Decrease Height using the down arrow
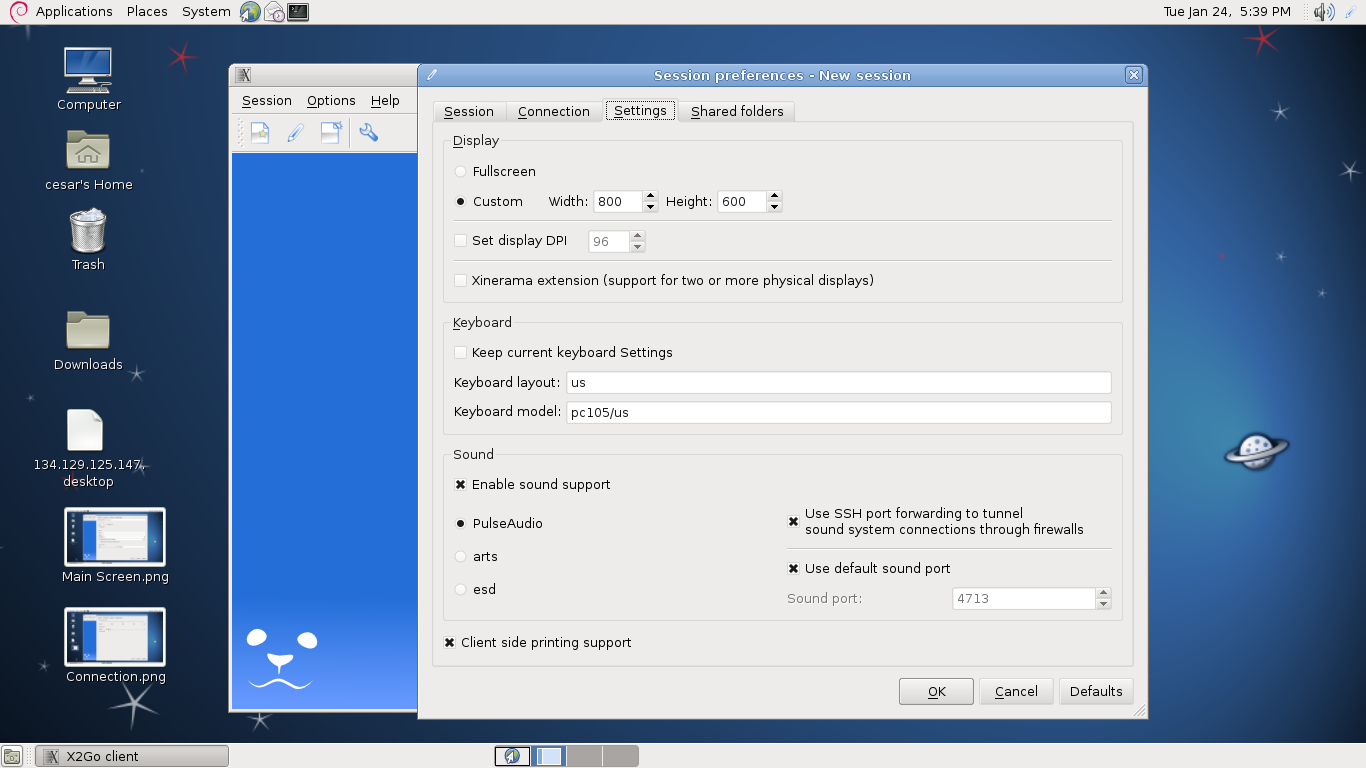Viewport: 1366px width, 768px height. point(774,207)
